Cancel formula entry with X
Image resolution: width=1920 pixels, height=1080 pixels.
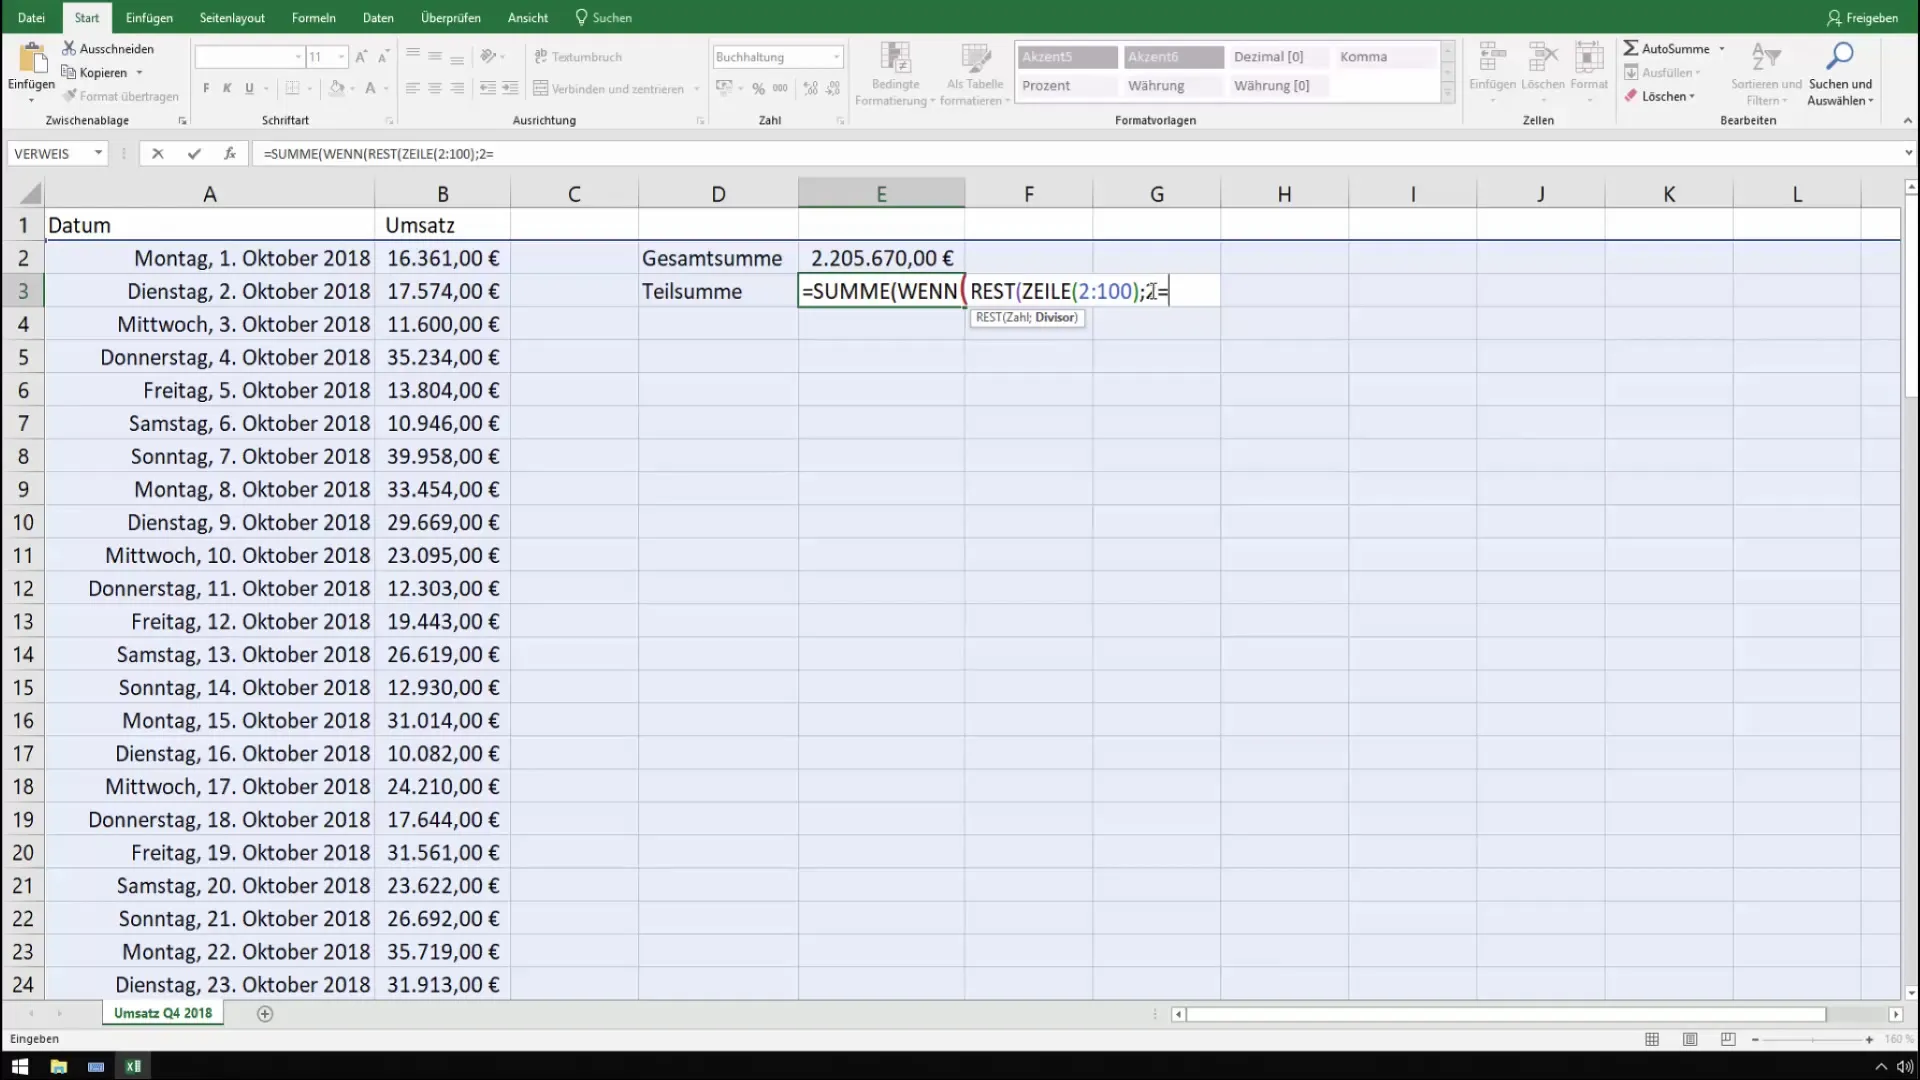157,153
